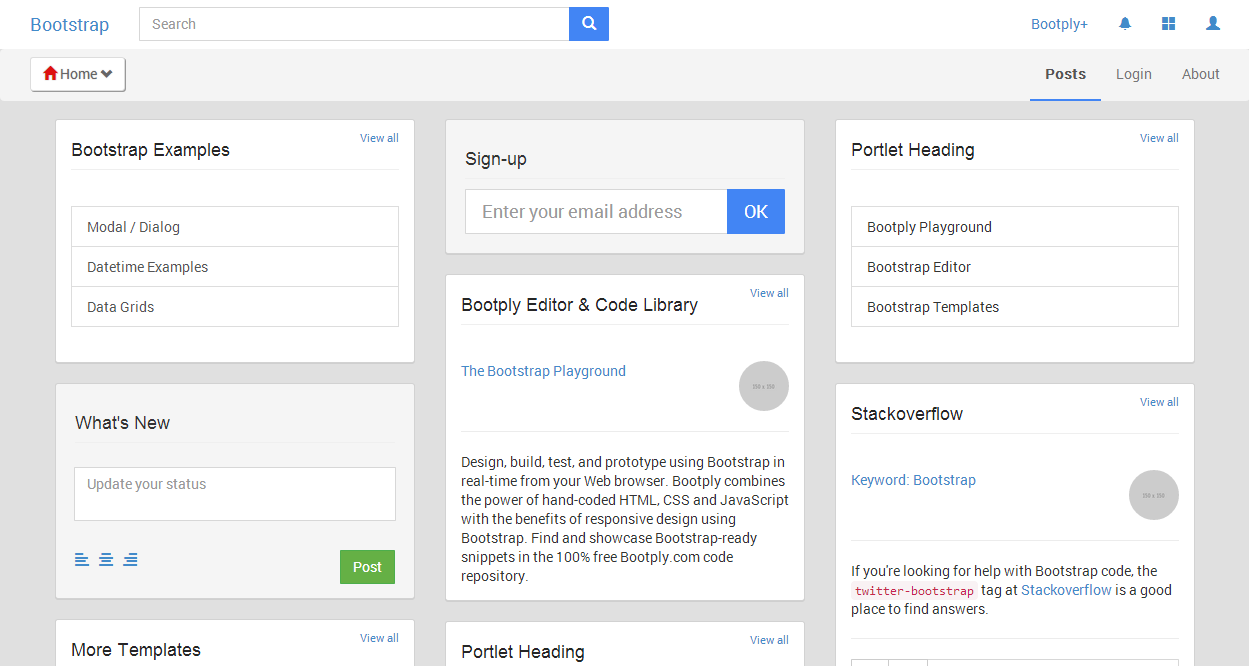
Task: View all in Bootply Editor & Code Library
Action: (769, 293)
